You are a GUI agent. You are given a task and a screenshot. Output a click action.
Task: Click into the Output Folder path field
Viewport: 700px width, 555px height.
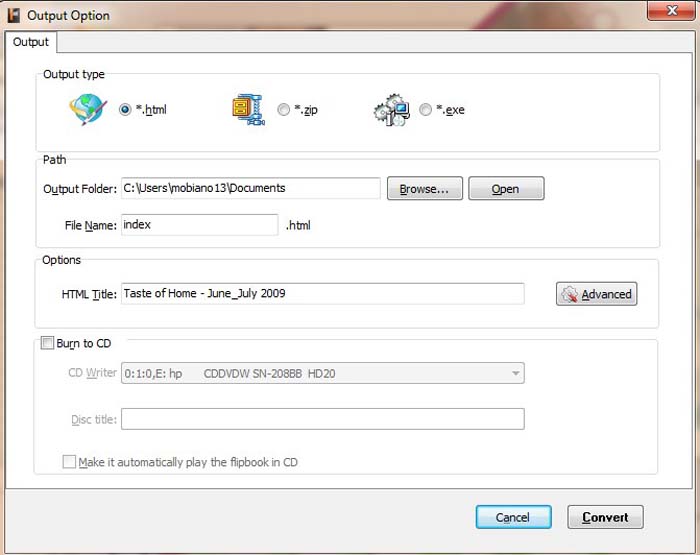[x=251, y=188]
